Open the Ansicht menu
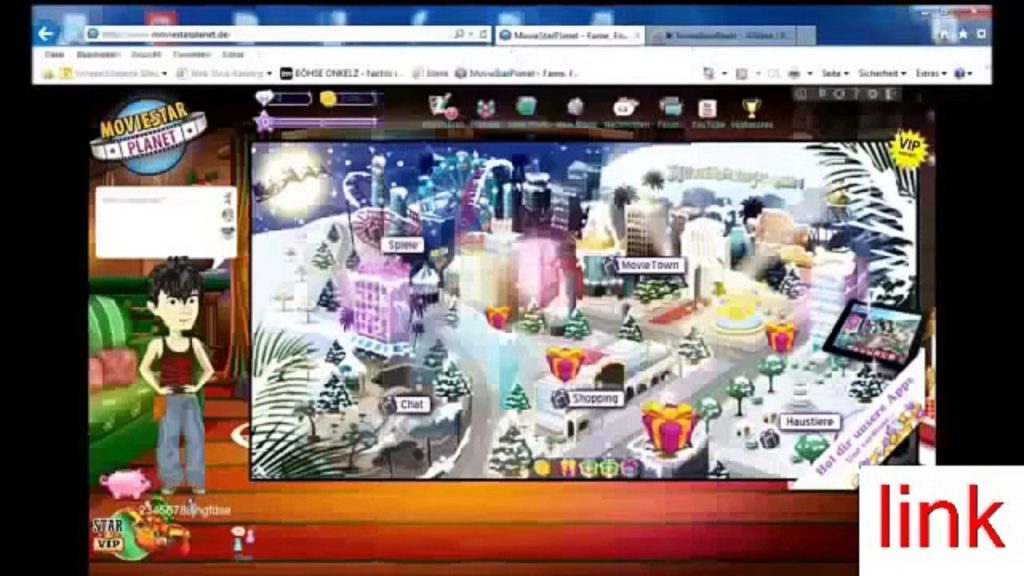 [146, 55]
